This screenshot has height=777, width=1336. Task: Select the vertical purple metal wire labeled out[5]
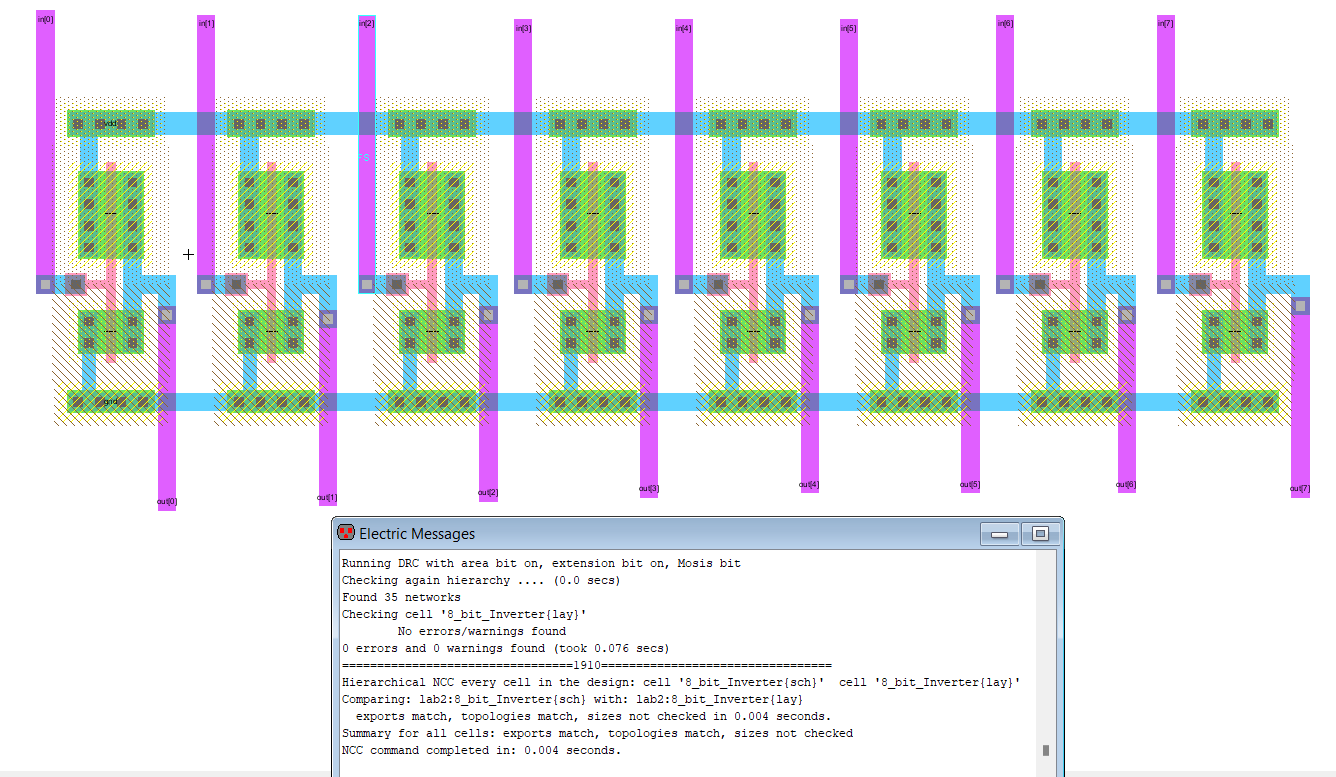point(970,400)
